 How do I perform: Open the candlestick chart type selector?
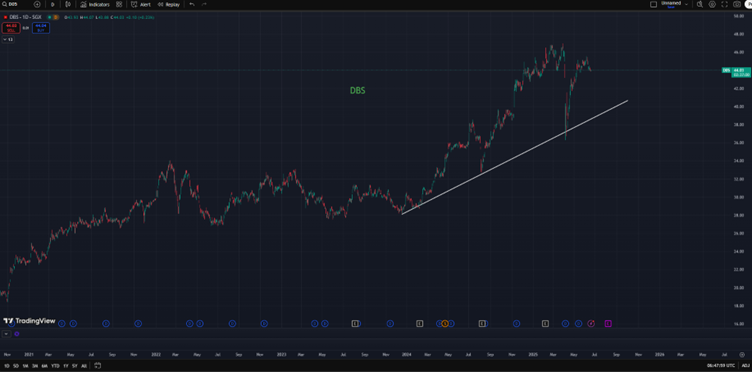pos(68,4)
